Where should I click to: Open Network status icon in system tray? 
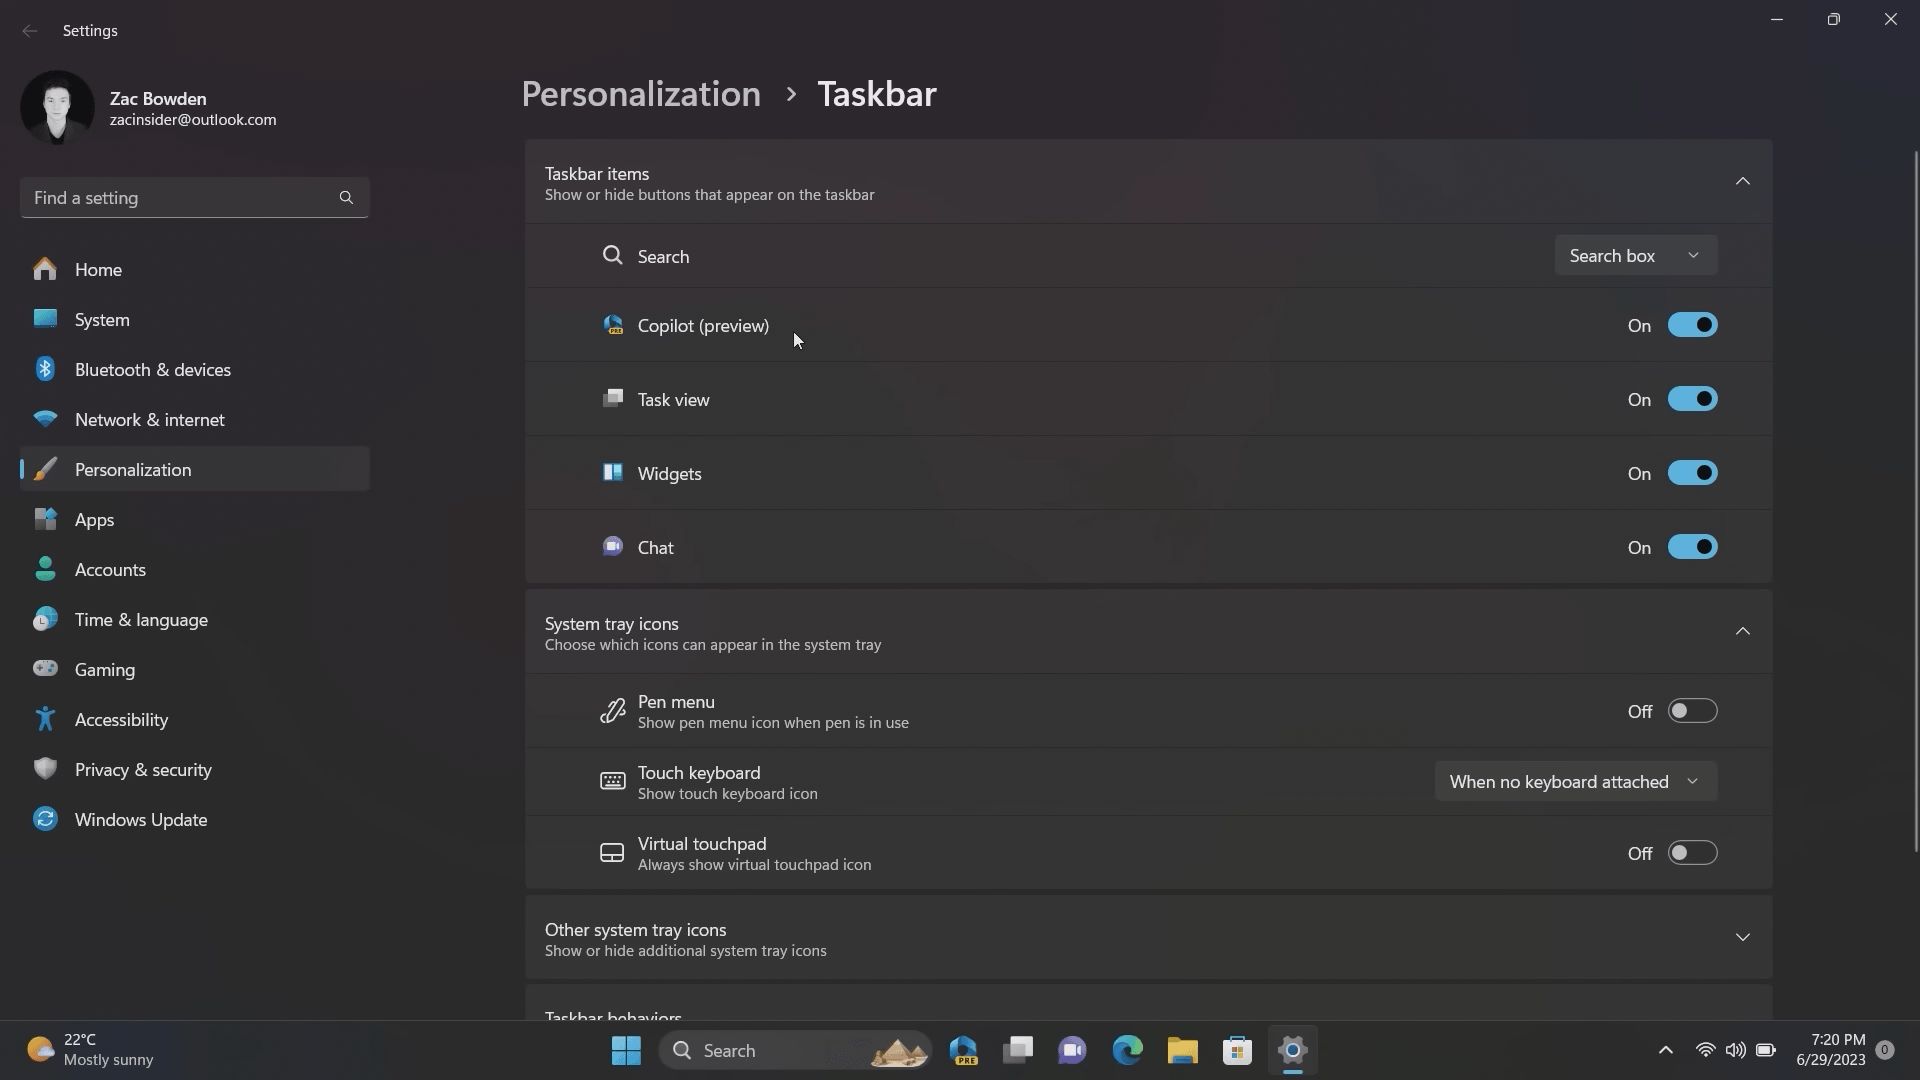(1706, 1050)
